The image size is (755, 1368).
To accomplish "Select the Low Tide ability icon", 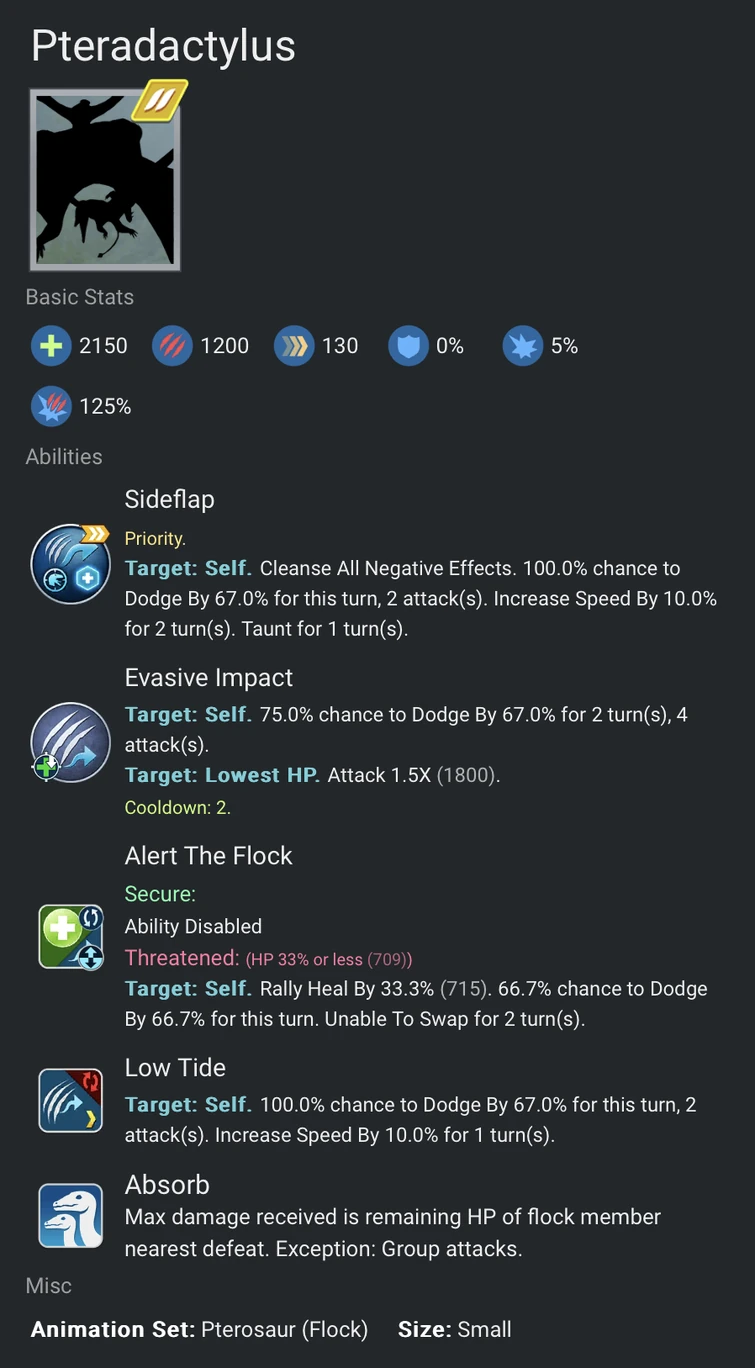I will coord(70,1100).
